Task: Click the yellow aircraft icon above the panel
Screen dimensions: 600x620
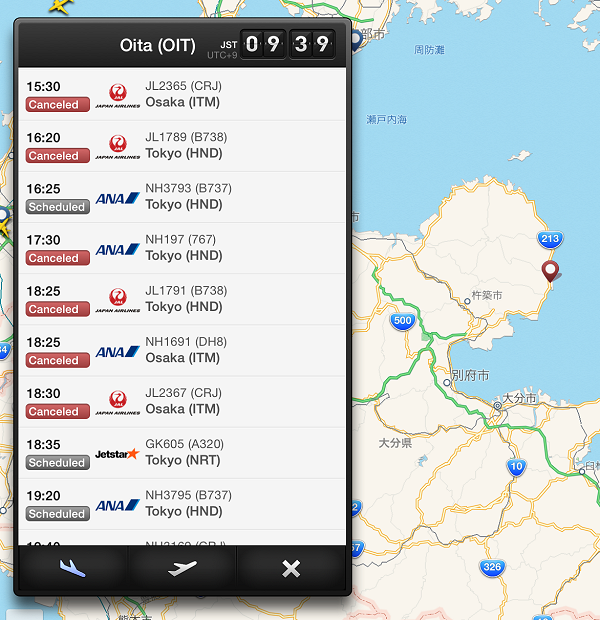Action: tap(60, 6)
